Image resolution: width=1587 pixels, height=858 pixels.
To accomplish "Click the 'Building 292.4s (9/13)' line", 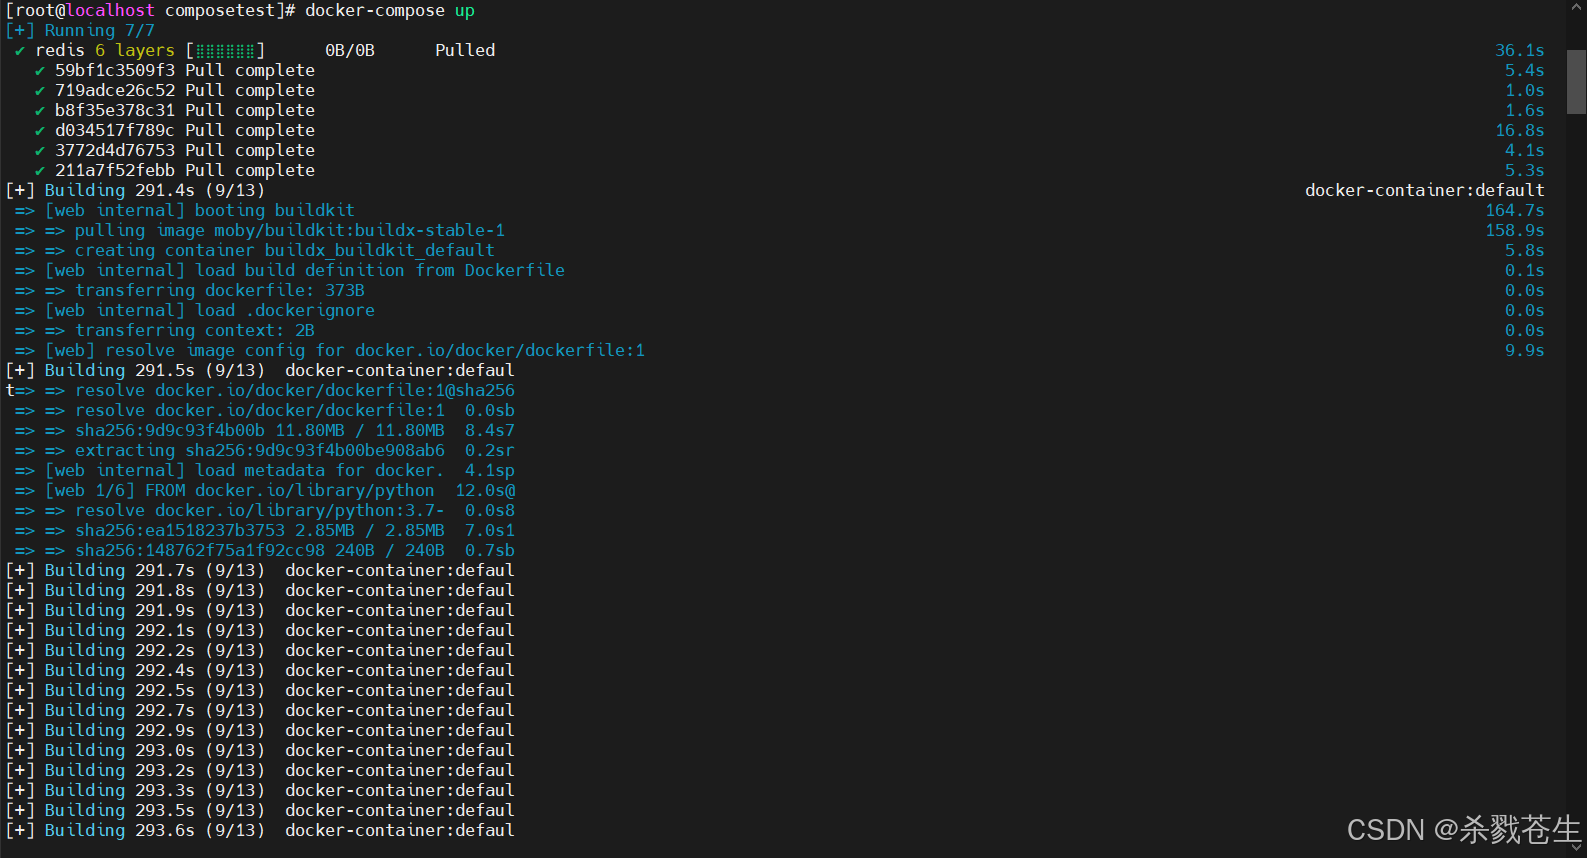I will tap(260, 670).
